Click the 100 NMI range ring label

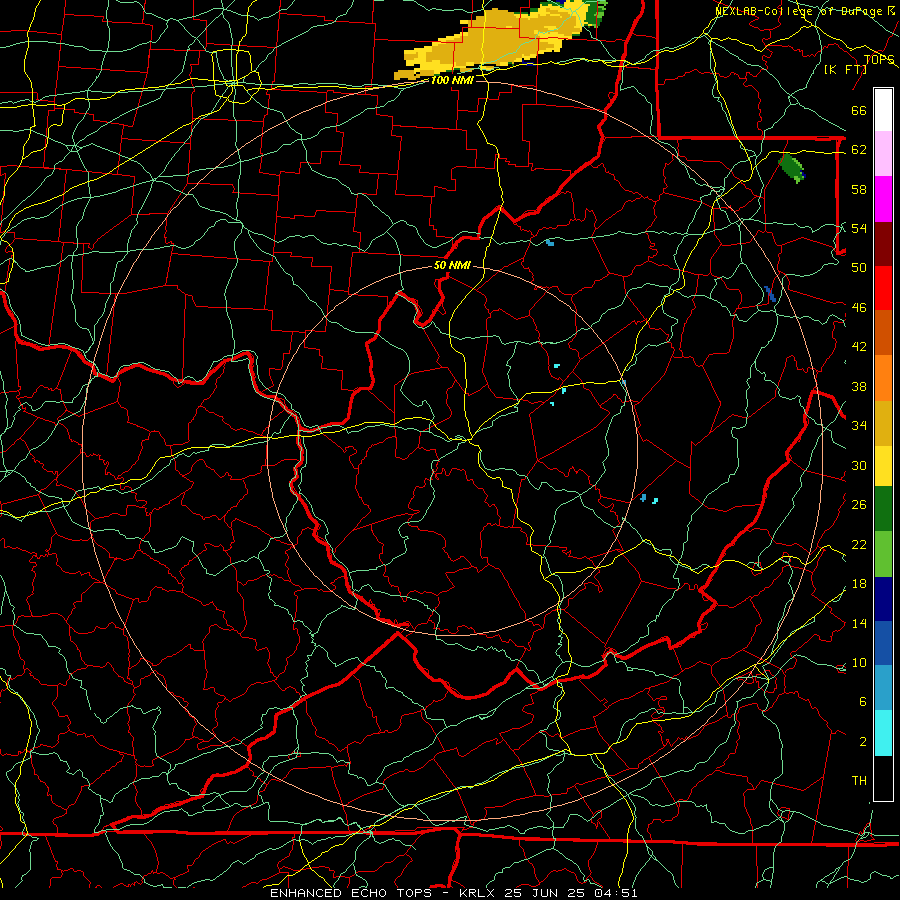click(x=452, y=80)
